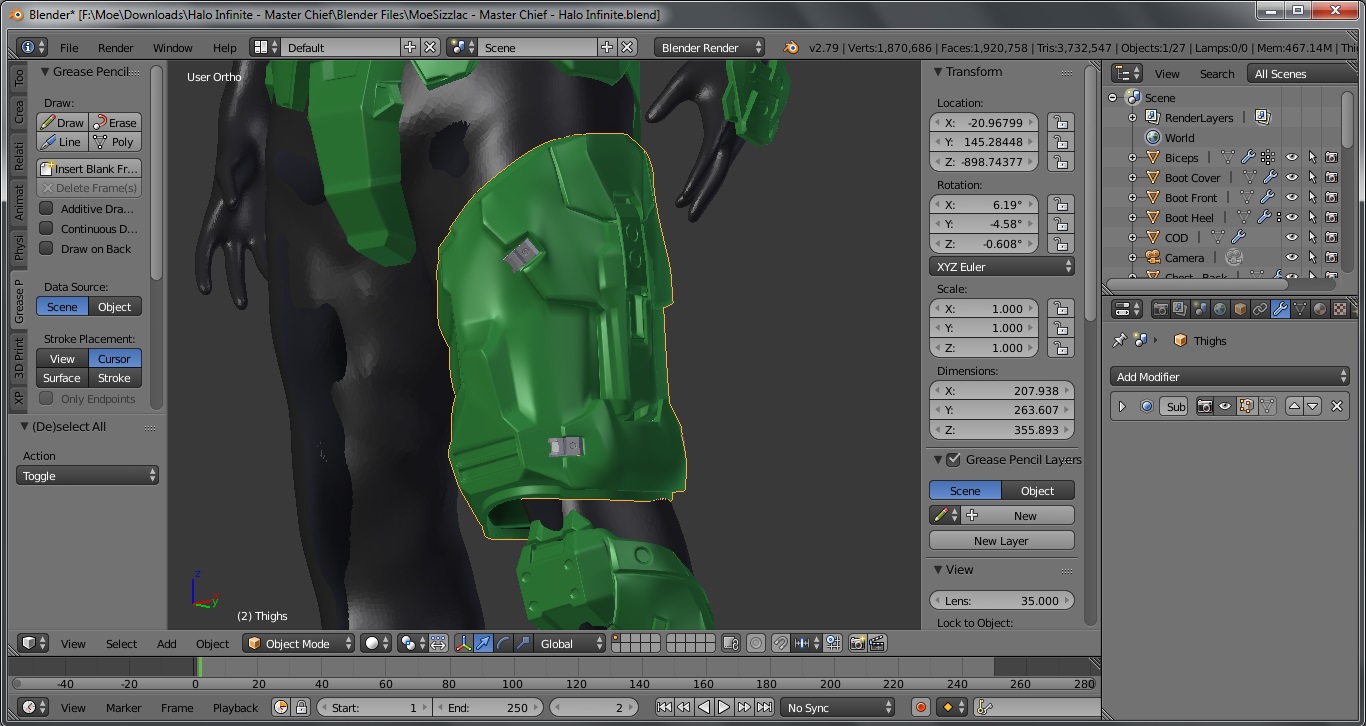Select the Grease Pencil Draw tool
Image resolution: width=1366 pixels, height=726 pixels.
click(62, 123)
